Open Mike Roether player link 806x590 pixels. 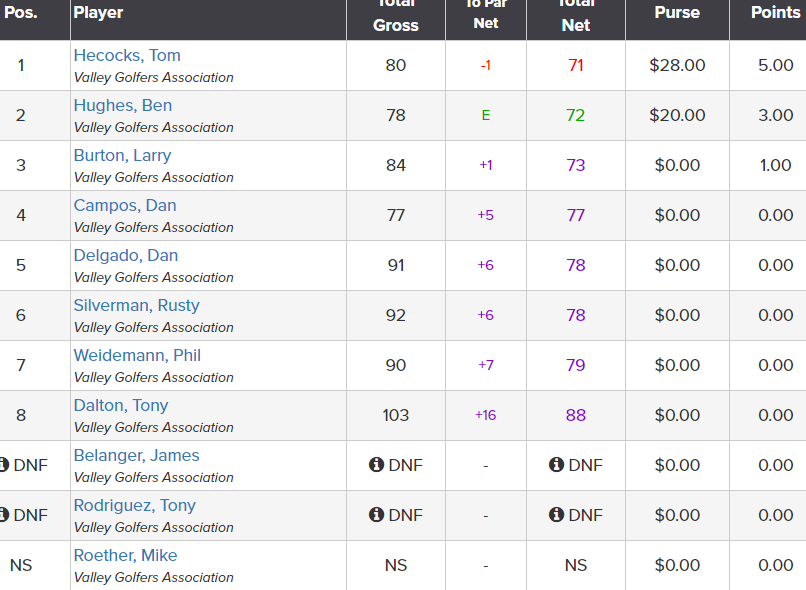[x=125, y=555]
